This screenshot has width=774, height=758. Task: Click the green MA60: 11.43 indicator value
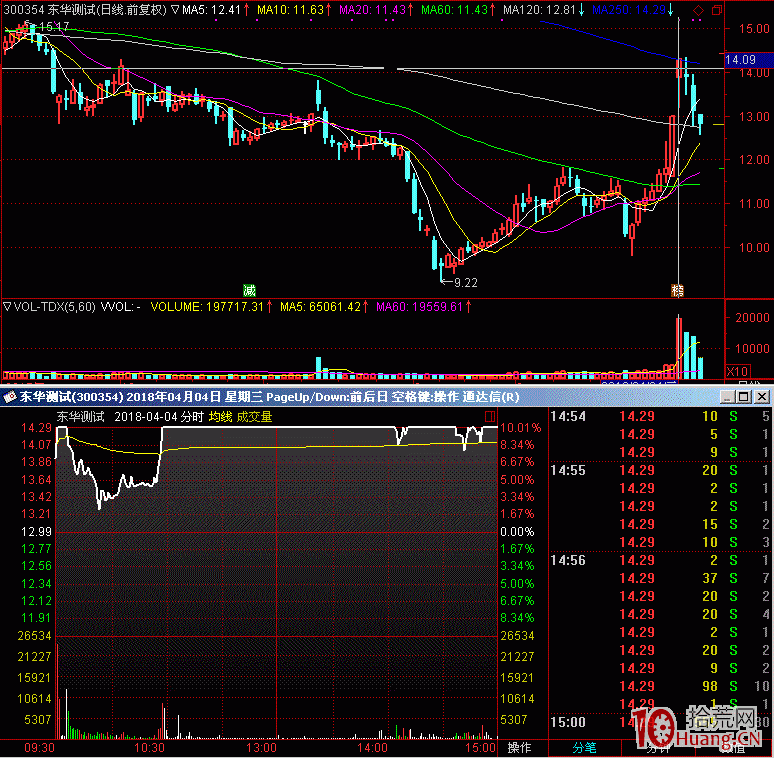(x=458, y=9)
